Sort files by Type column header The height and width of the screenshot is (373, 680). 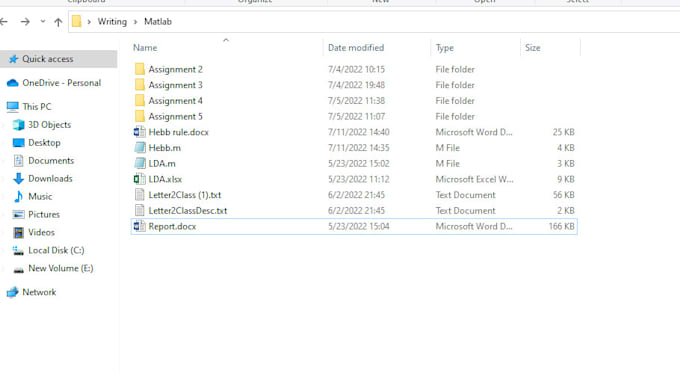pyautogui.click(x=445, y=48)
